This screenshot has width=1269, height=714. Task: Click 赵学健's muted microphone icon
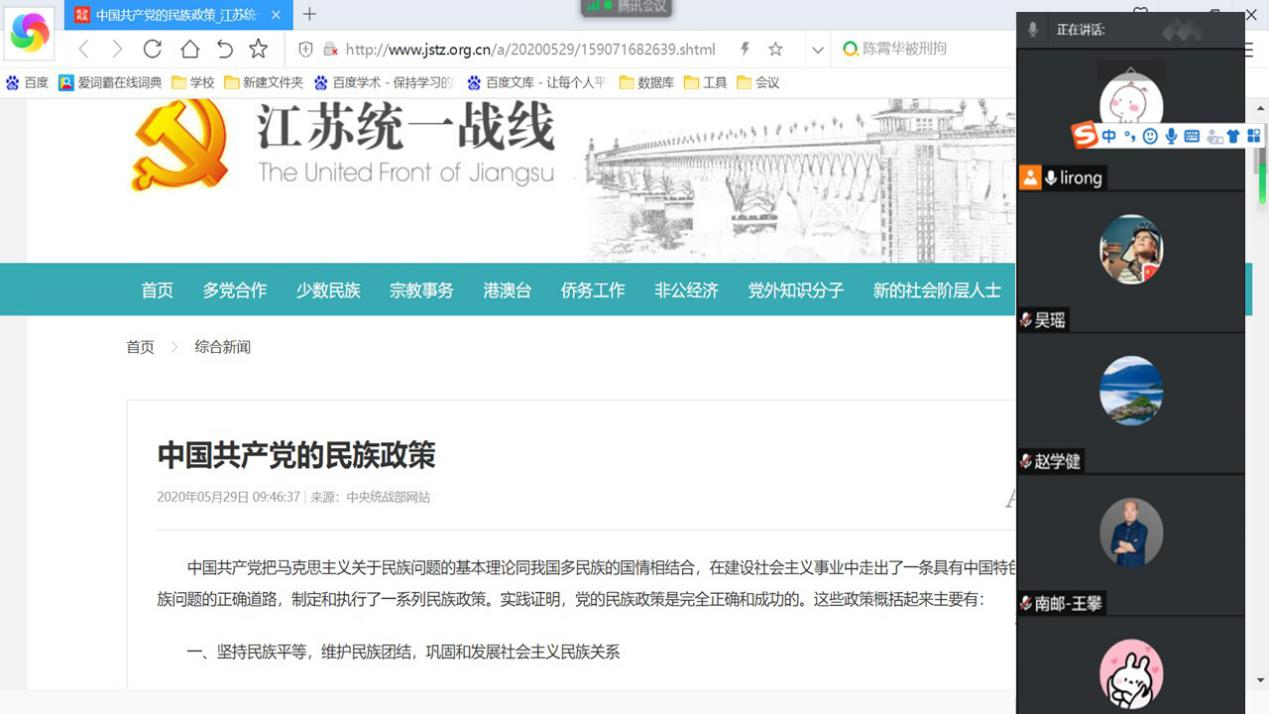click(1026, 461)
